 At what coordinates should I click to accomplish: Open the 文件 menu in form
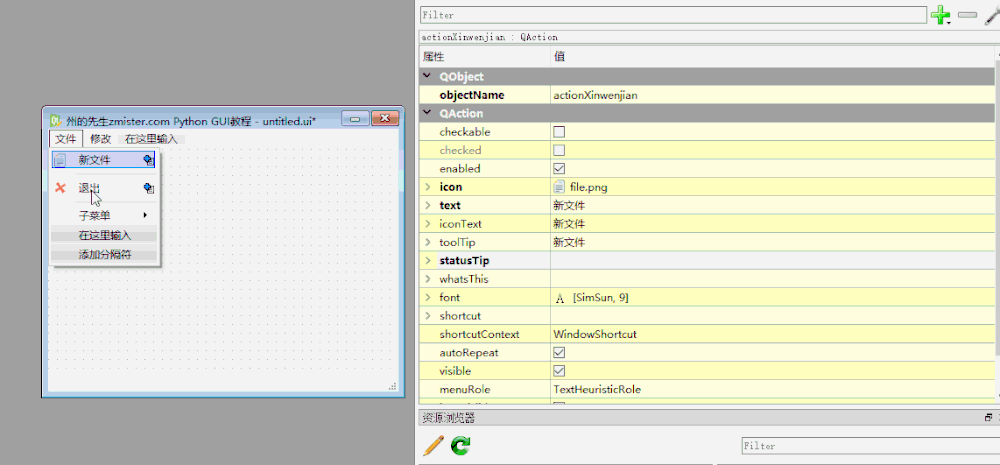(66, 139)
